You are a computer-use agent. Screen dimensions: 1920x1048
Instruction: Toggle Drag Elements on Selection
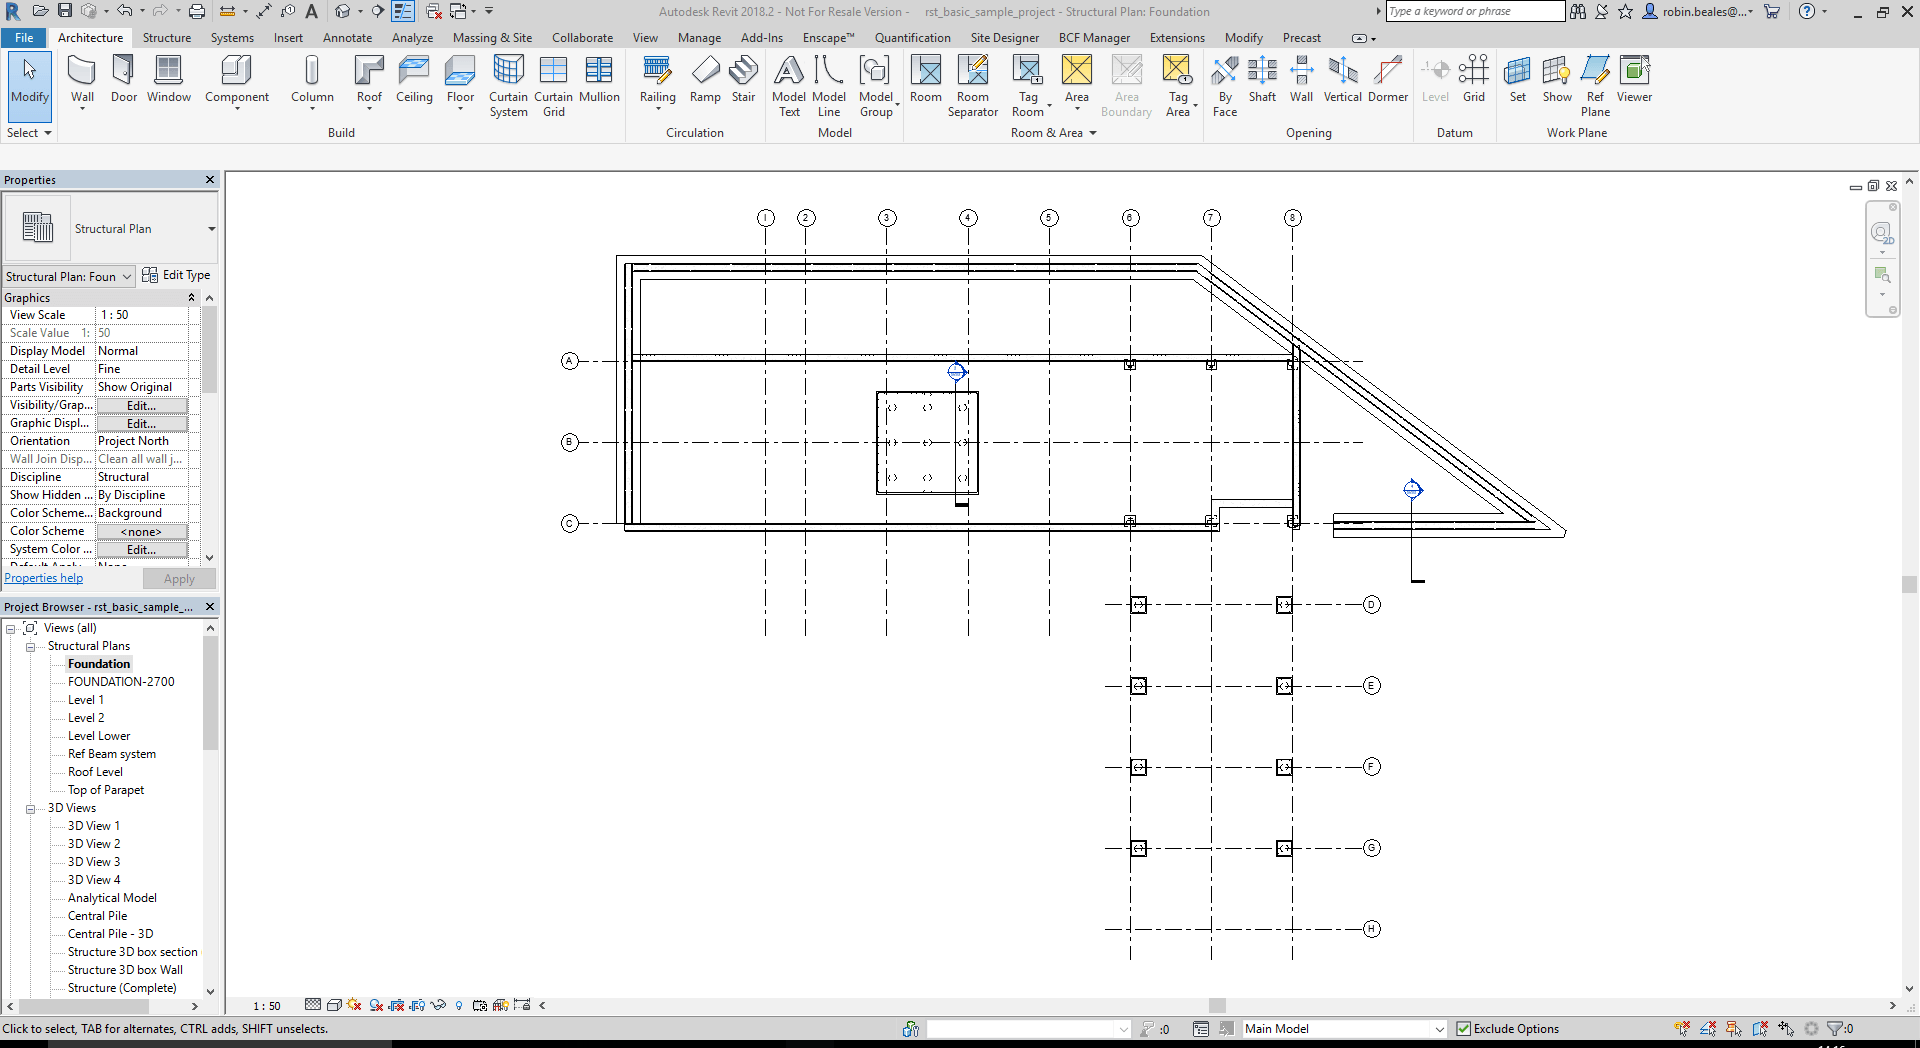click(1786, 1028)
